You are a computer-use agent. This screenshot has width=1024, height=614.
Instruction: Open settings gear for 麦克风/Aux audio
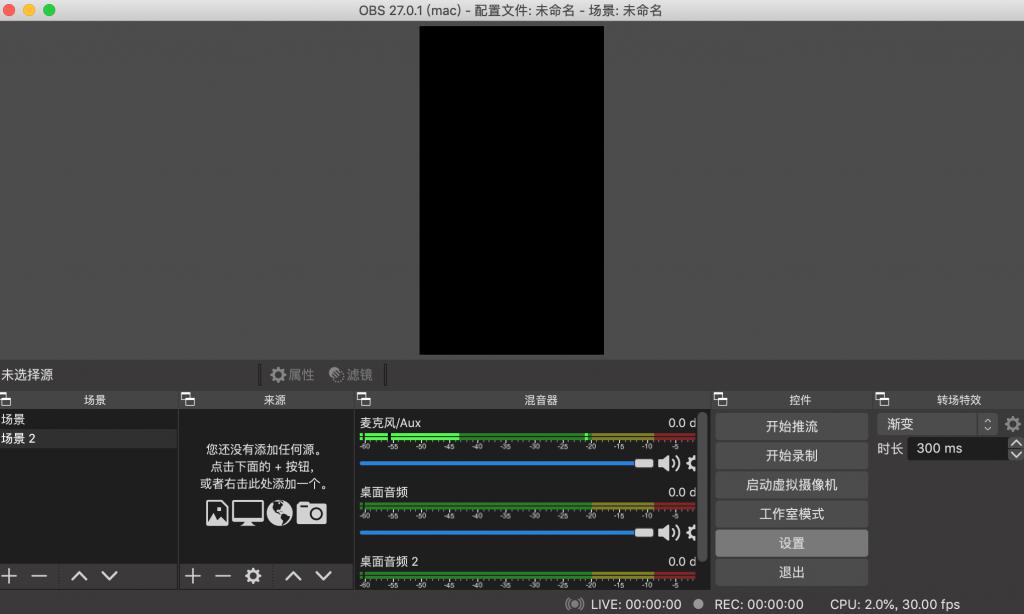coord(691,463)
